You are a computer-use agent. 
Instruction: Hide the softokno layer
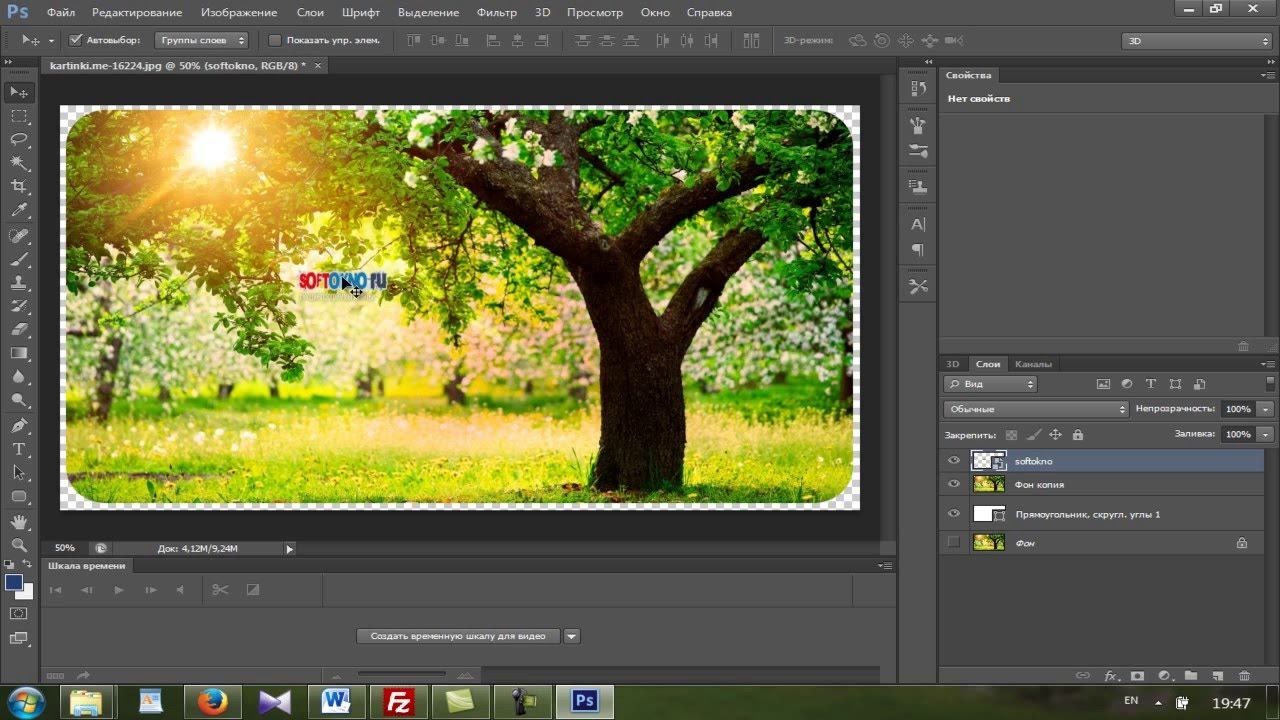pyautogui.click(x=954, y=461)
